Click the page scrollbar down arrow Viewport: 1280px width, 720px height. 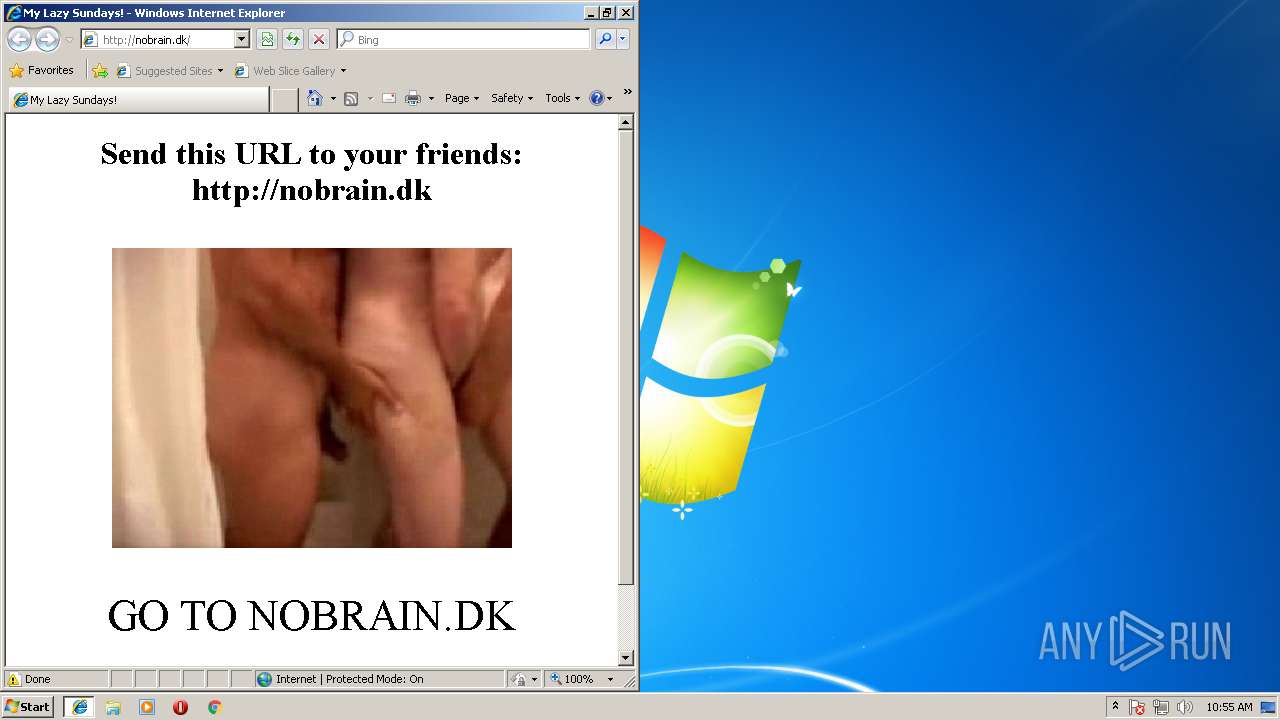626,658
